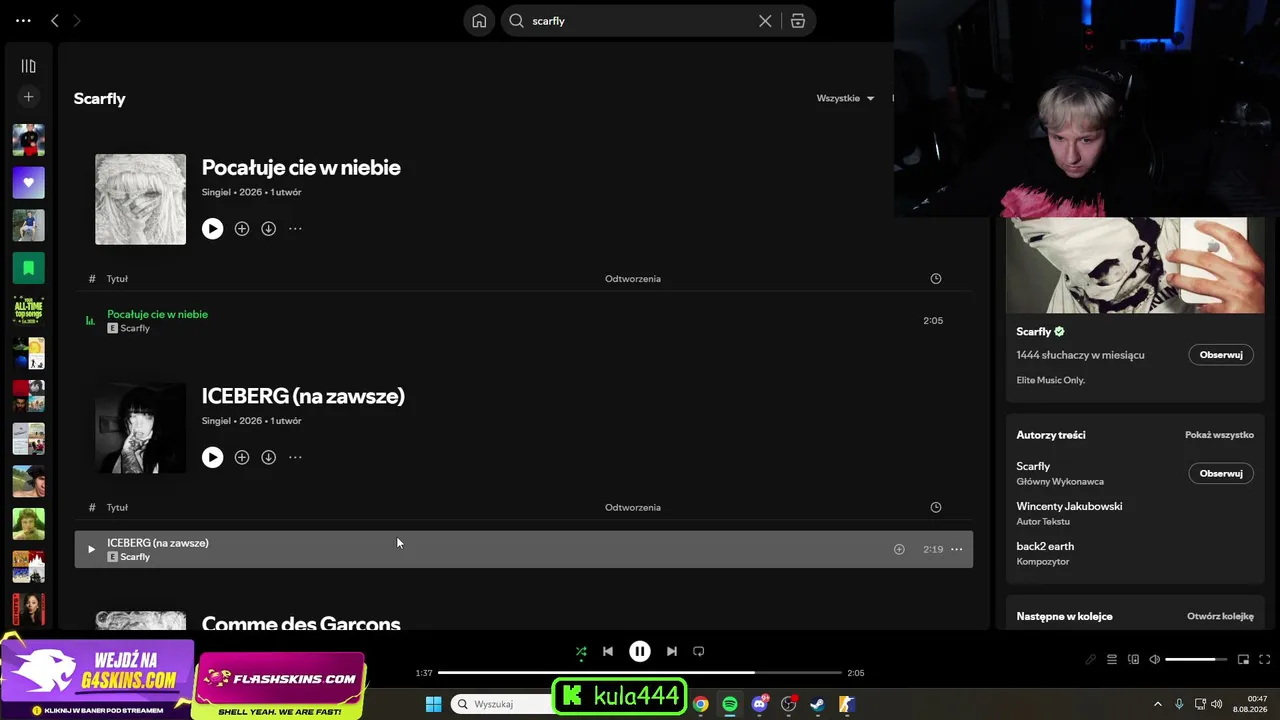
Task: Go back to the previous page
Action: pyautogui.click(x=55, y=20)
